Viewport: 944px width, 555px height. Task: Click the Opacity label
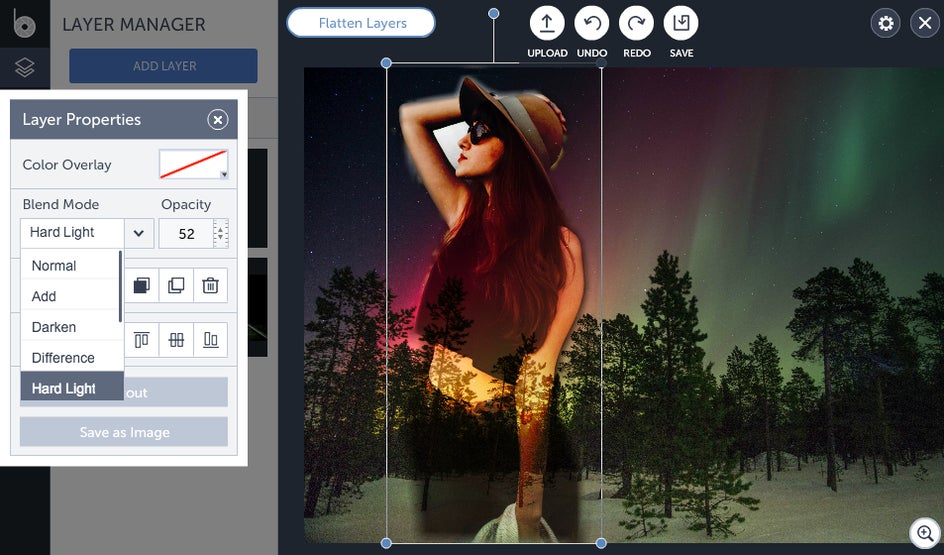tap(186, 205)
